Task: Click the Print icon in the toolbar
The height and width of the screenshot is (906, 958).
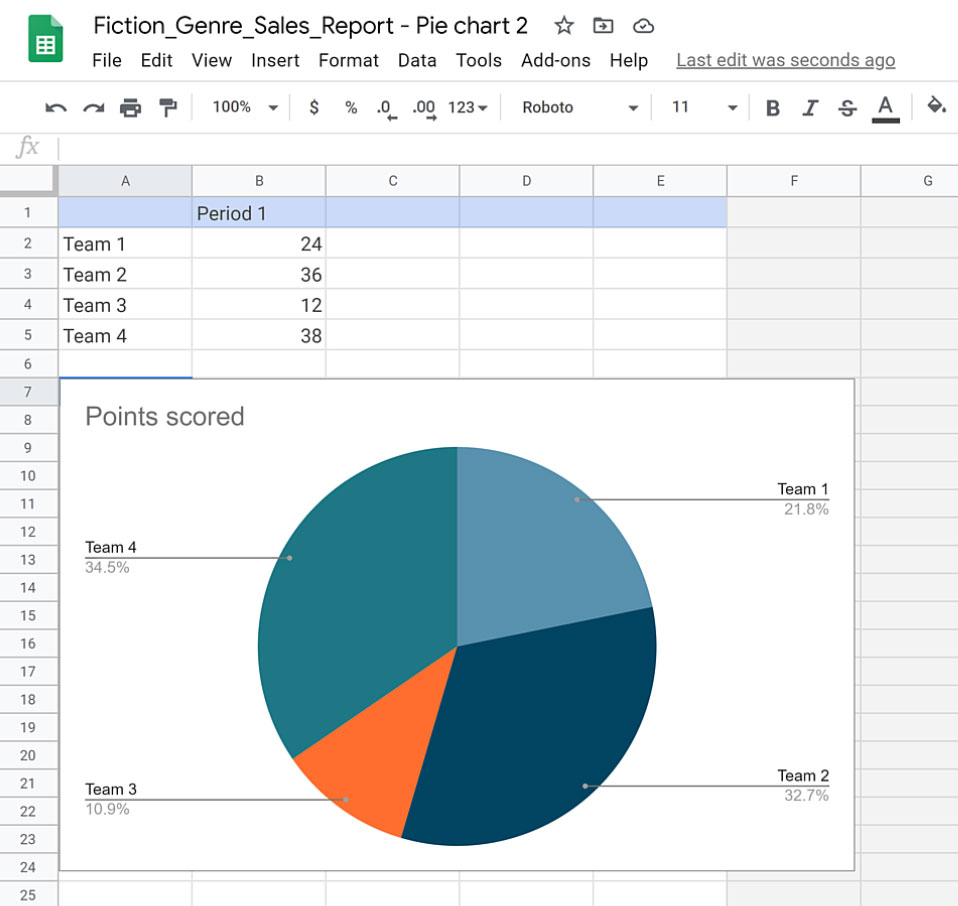Action: point(130,107)
